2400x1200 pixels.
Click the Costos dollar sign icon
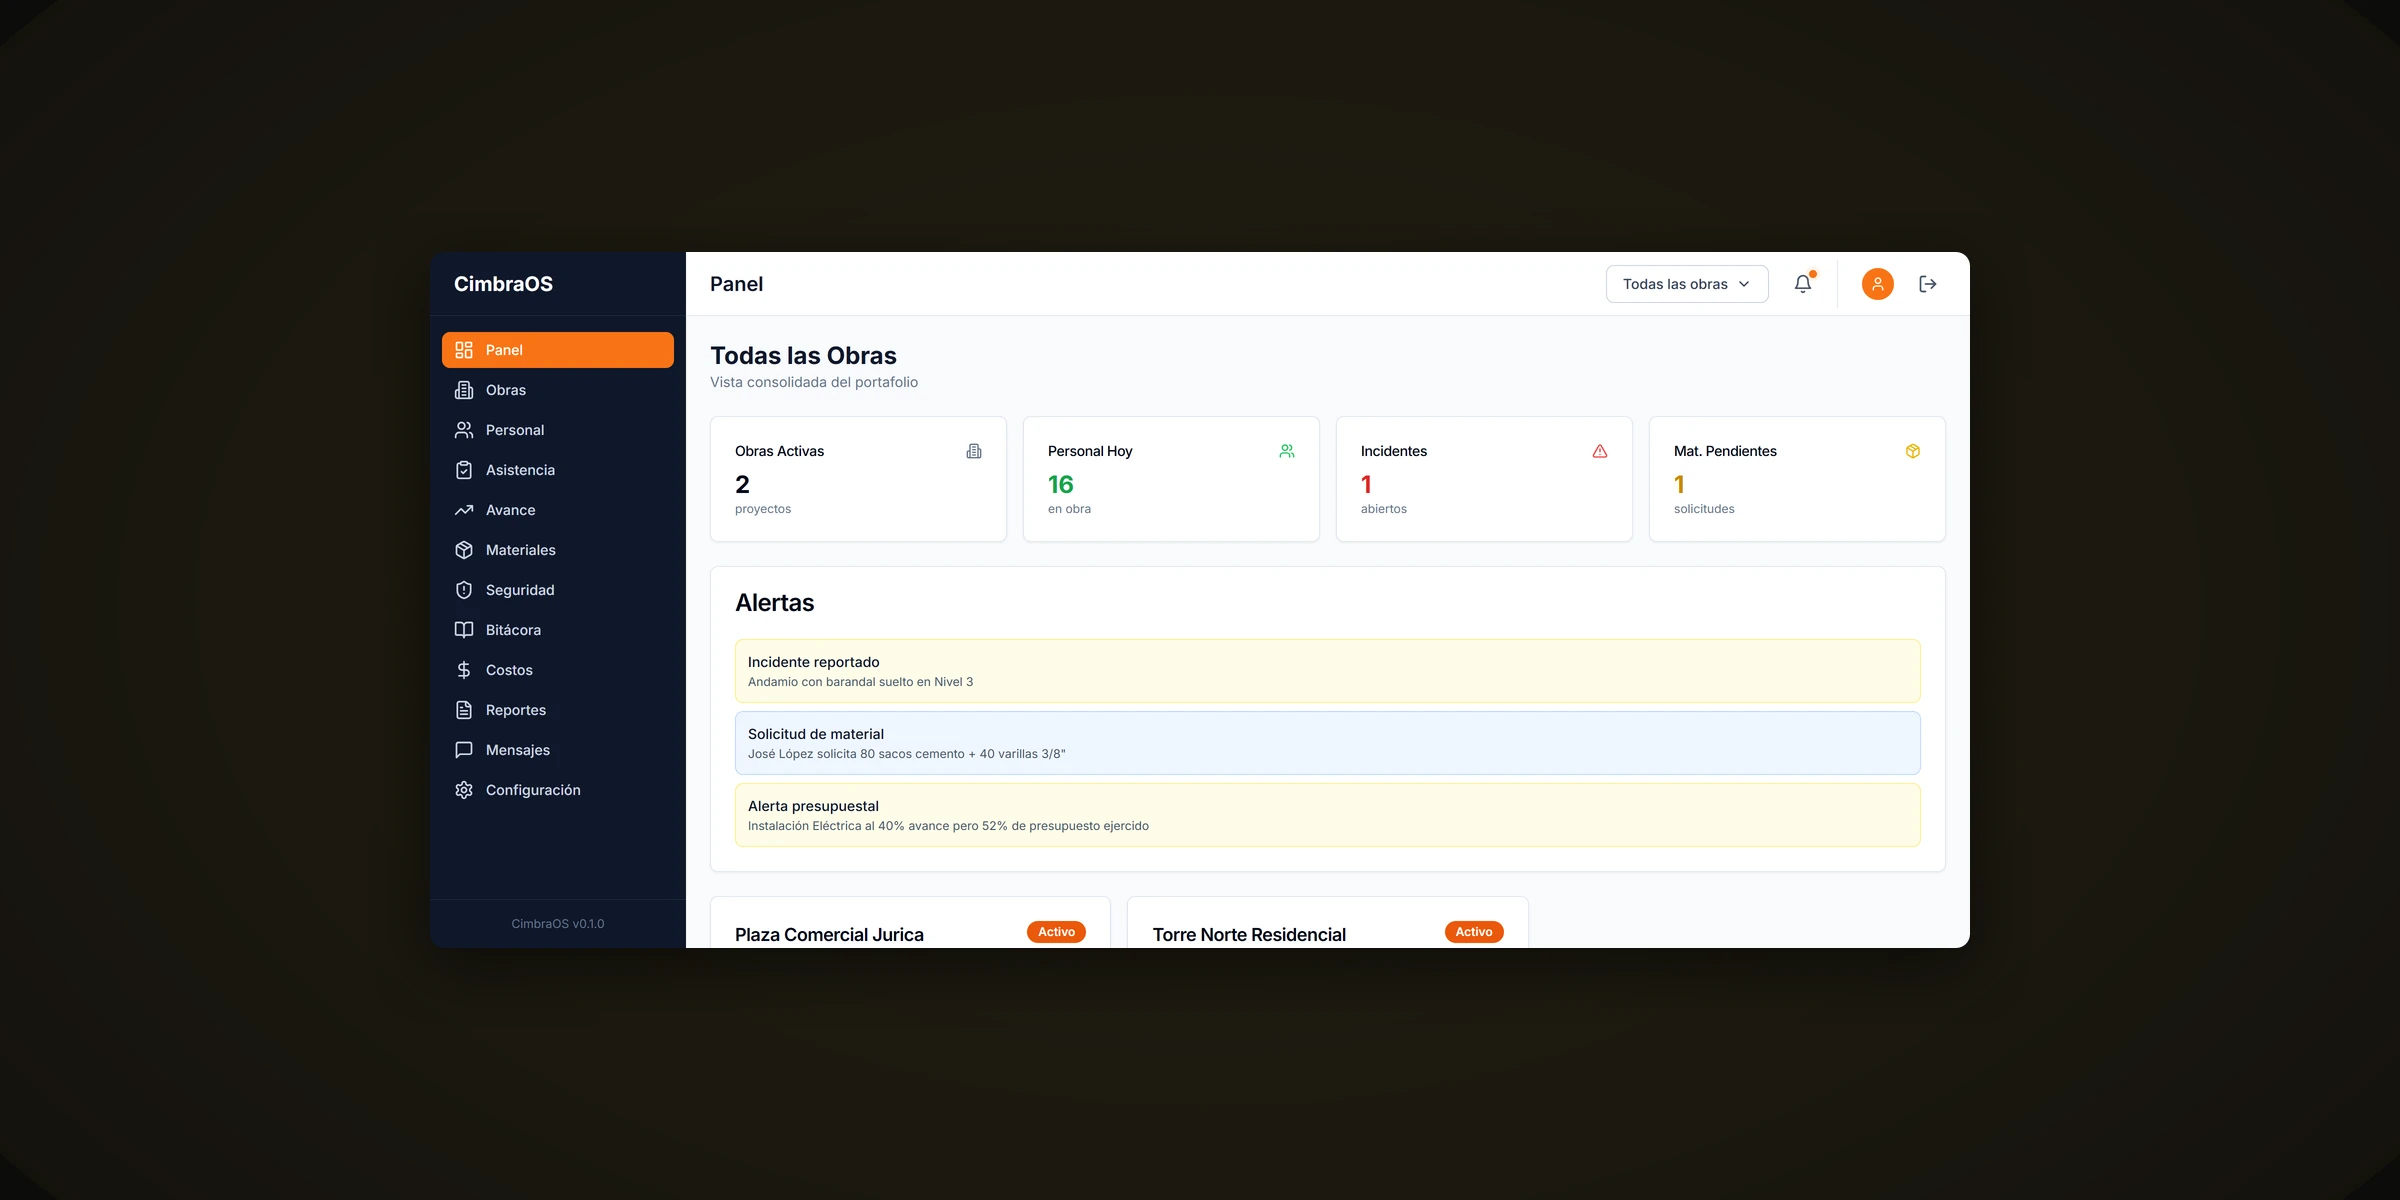[x=464, y=670]
